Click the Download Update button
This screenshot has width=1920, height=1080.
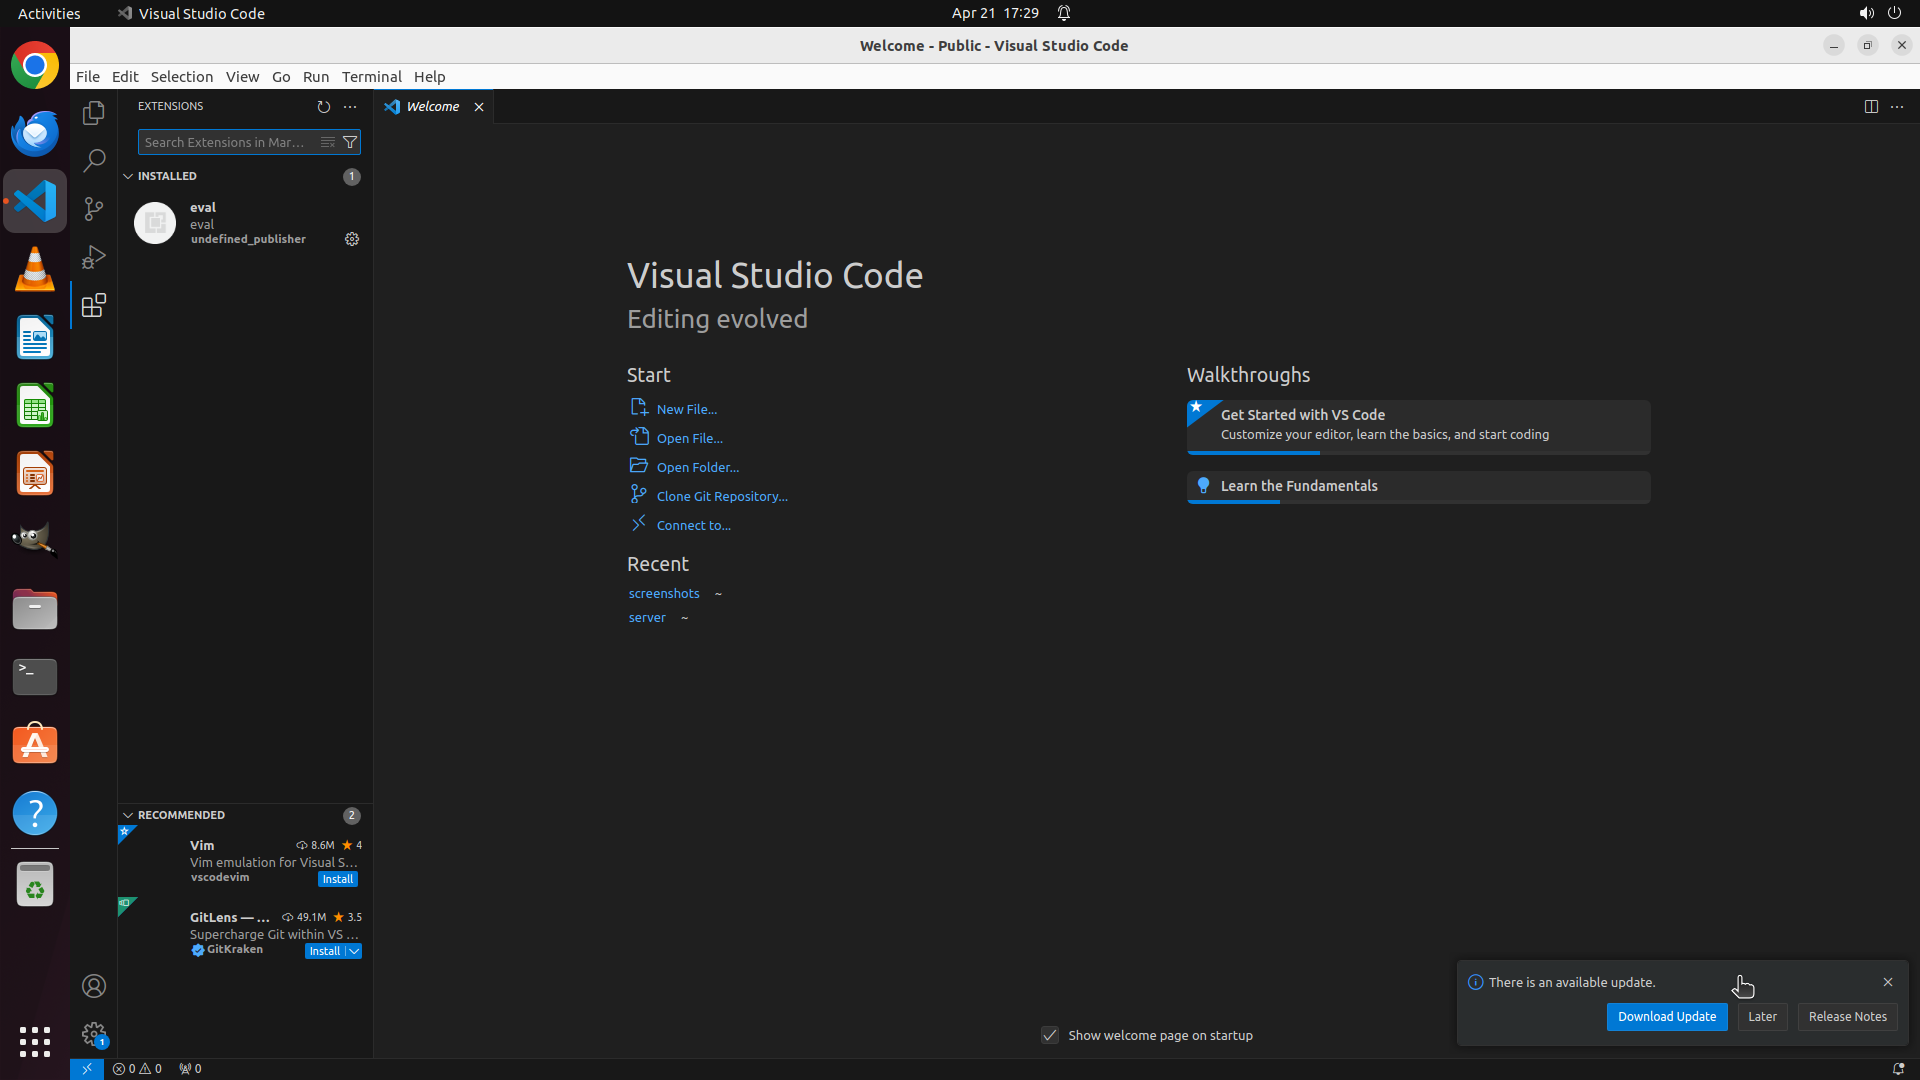(1666, 1016)
